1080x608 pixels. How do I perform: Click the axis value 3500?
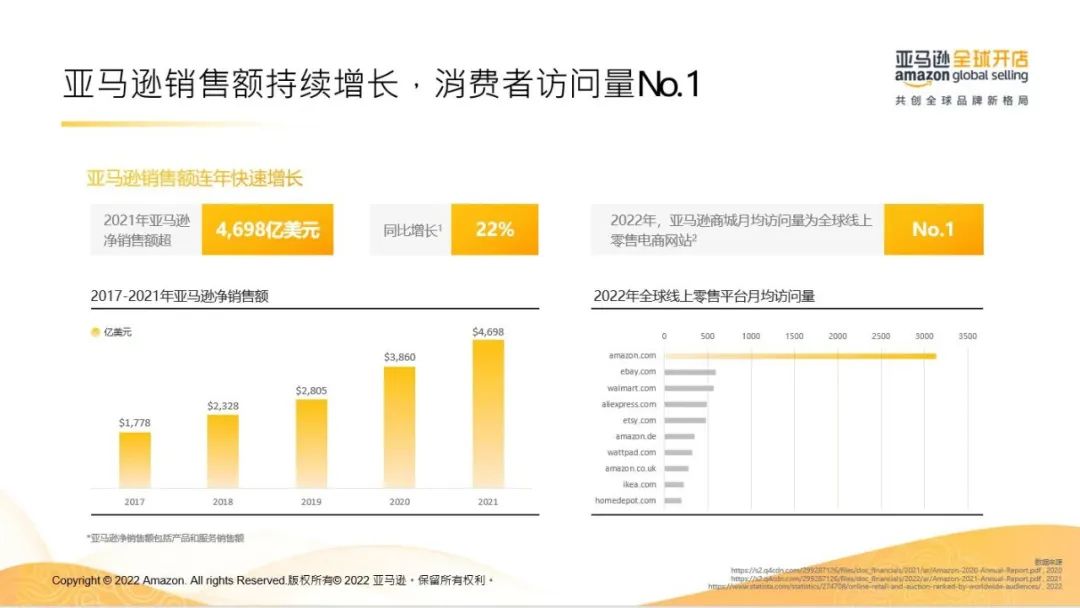968,336
